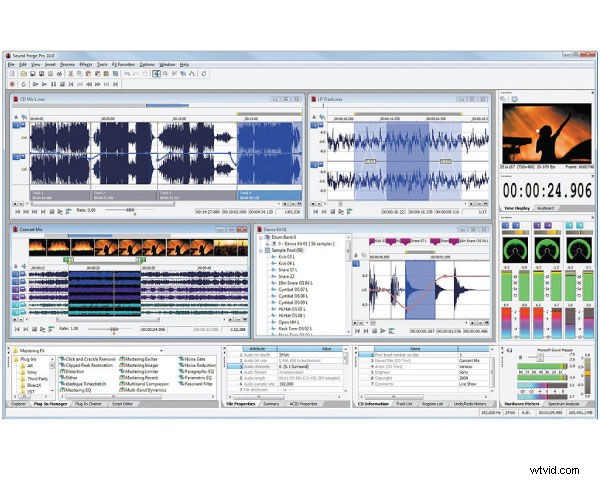Switch to the Keyboard tab
The width and height of the screenshot is (600, 480).
point(545,208)
